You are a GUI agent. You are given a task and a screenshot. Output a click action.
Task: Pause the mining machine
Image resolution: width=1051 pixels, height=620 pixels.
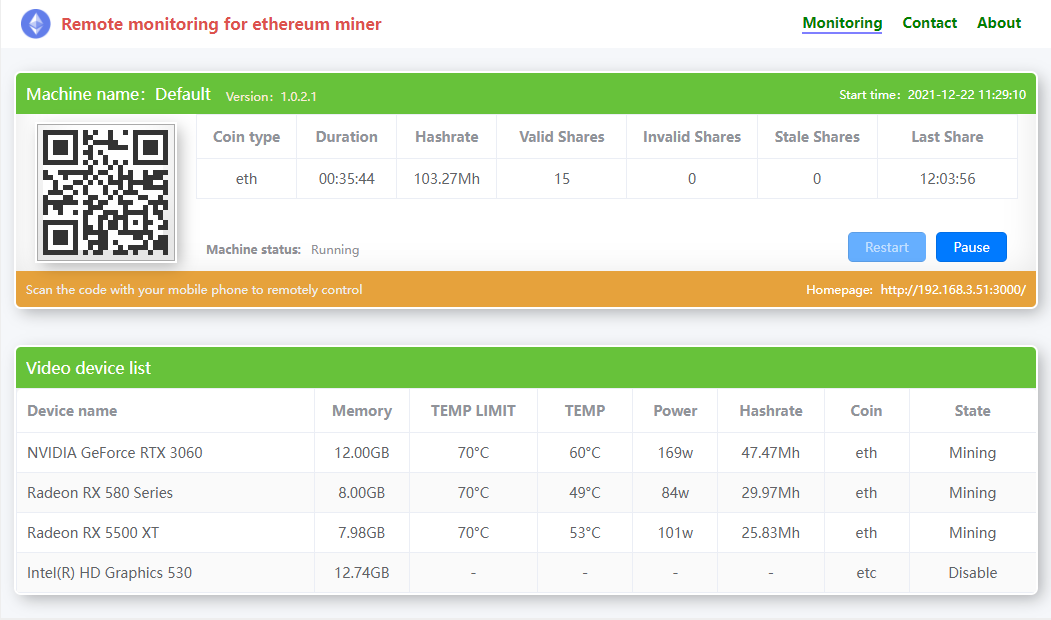(971, 247)
